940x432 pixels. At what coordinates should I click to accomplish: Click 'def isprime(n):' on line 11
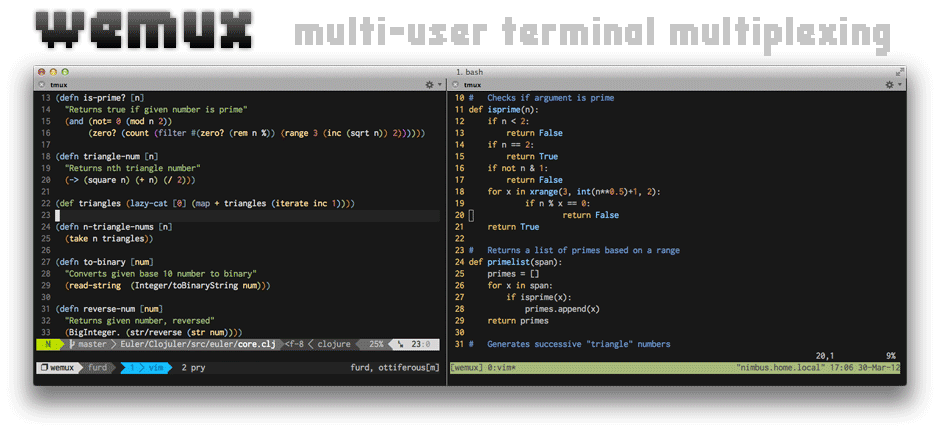point(504,110)
